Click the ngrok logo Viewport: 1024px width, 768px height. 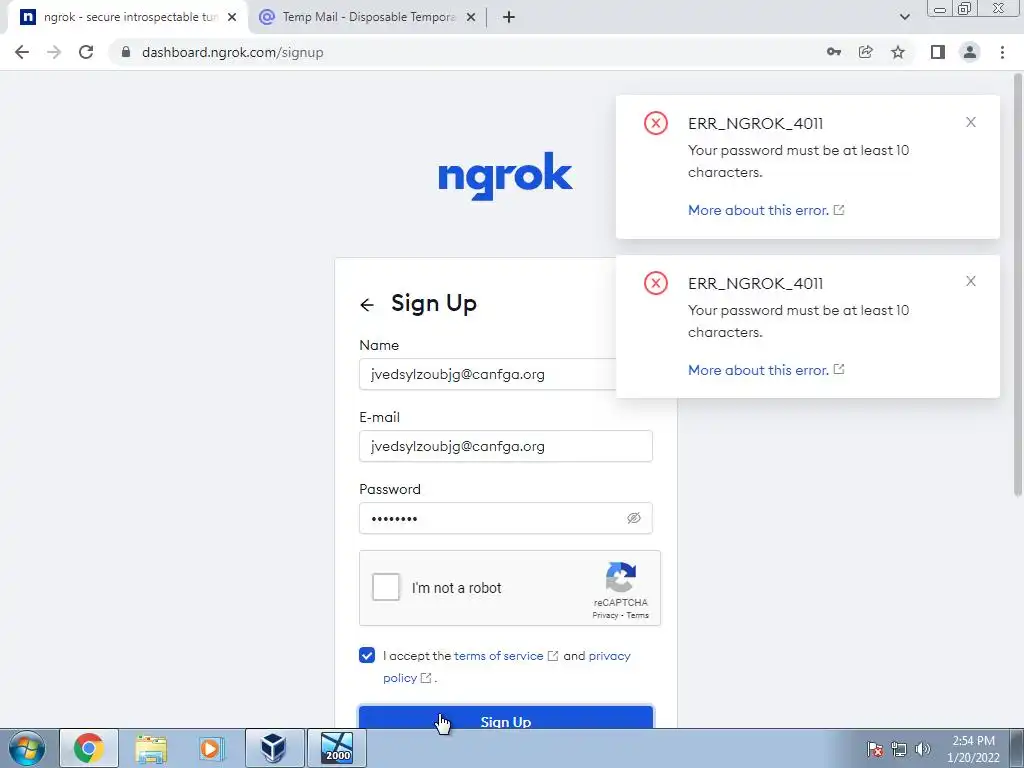click(505, 175)
